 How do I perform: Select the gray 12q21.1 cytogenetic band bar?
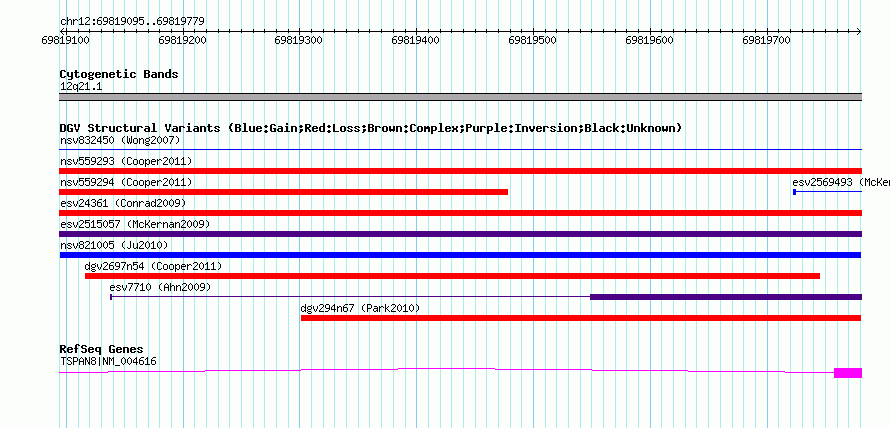[460, 97]
